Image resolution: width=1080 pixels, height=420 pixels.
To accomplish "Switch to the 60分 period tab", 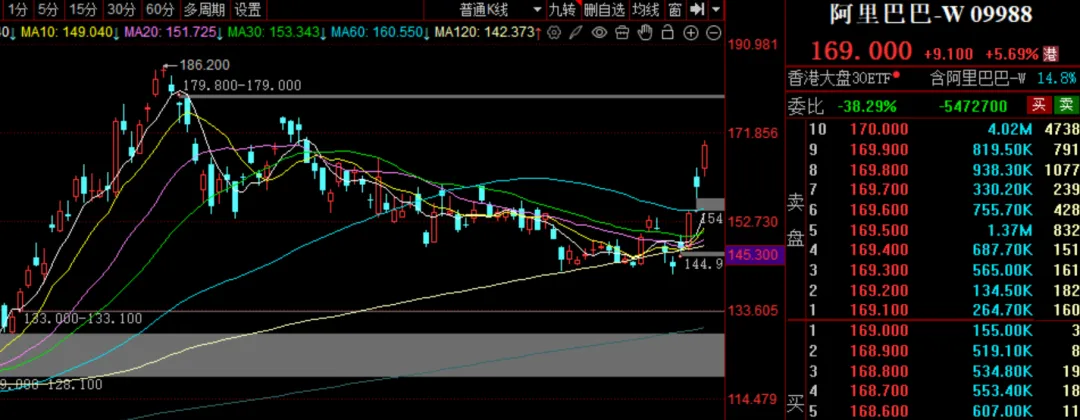I will pos(159,10).
